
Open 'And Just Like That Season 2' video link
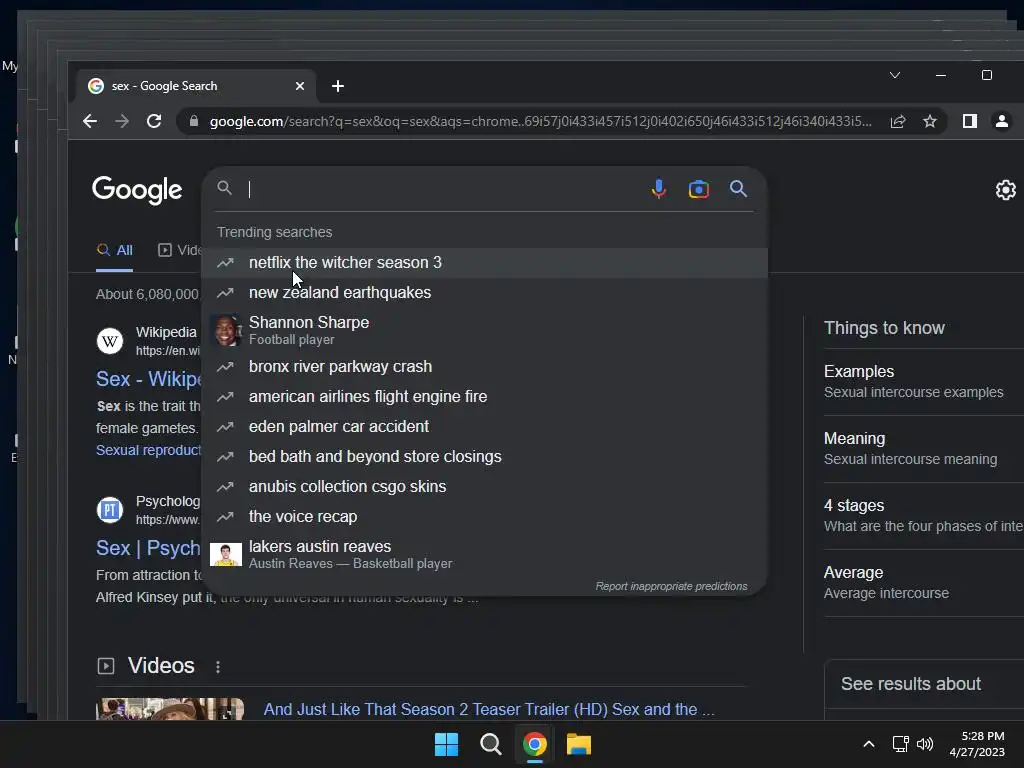click(489, 709)
